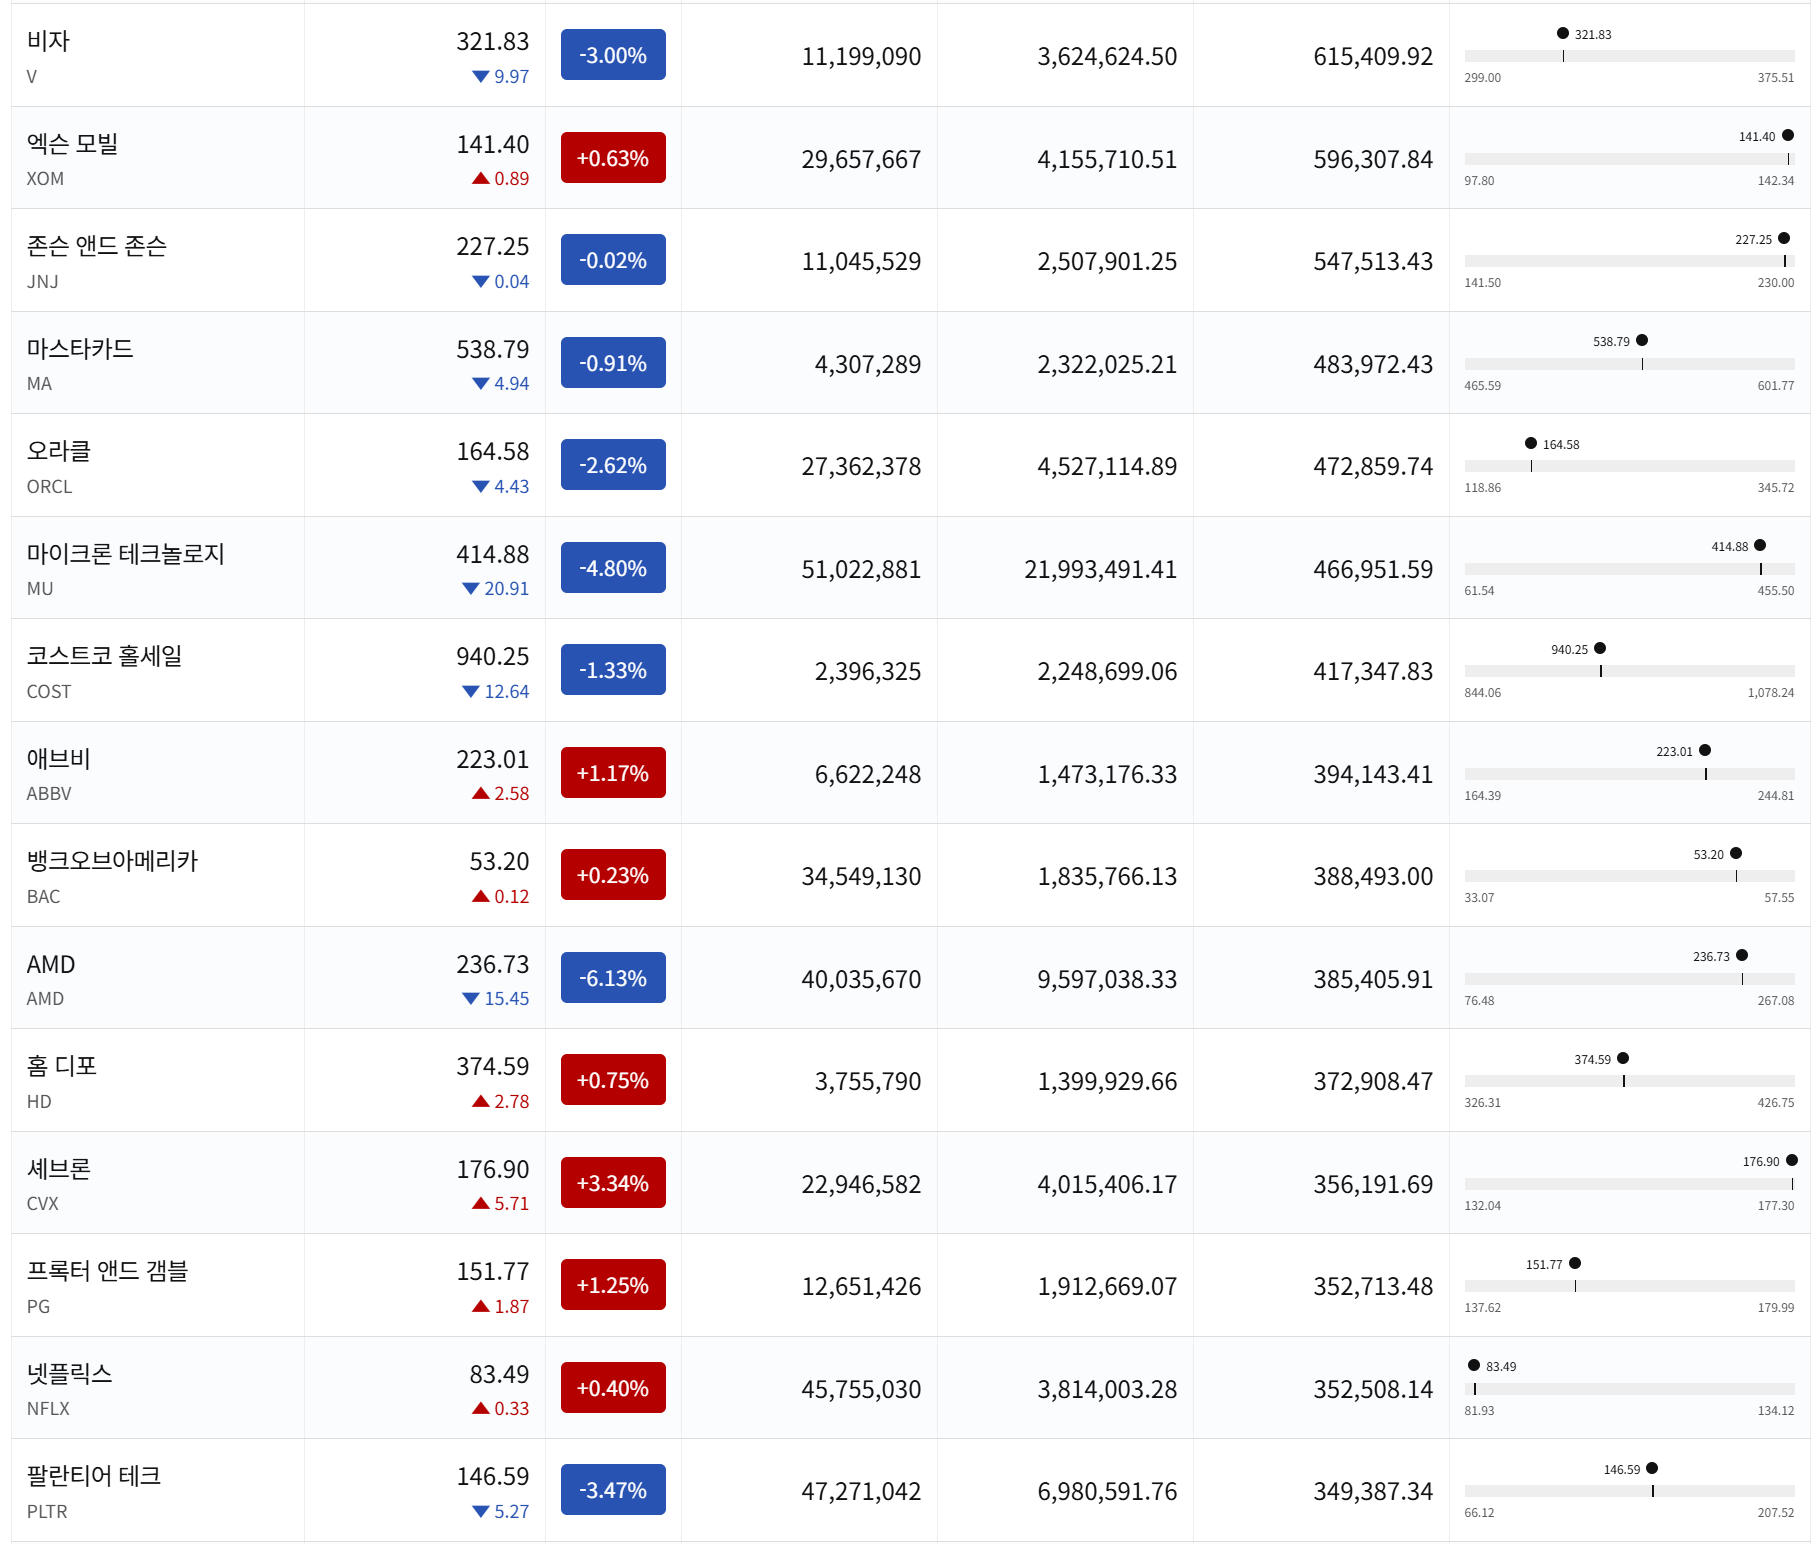This screenshot has height=1544, width=1819.
Task: Select the trading value 4,527,114.89
Action: pyautogui.click(x=1107, y=467)
